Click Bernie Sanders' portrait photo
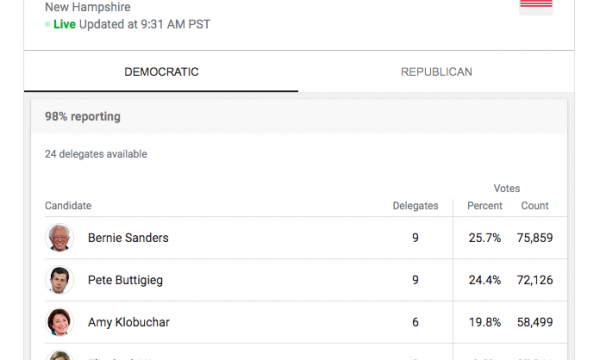Viewport: 600px width, 360px height. click(59, 238)
